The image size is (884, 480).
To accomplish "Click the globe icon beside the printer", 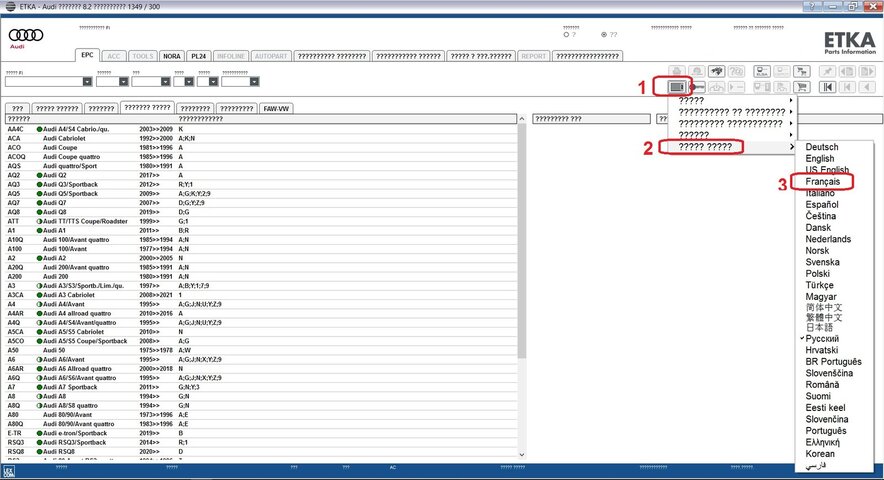I will point(697,72).
